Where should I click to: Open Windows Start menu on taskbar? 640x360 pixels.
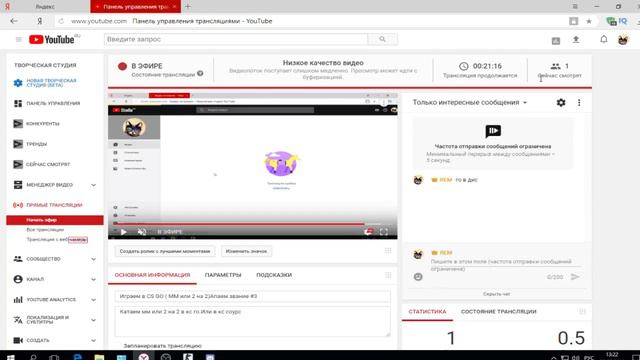point(11,357)
